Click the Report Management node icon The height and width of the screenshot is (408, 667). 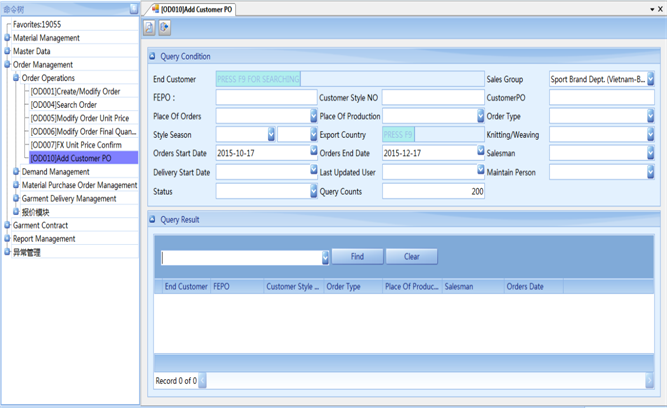coord(7,239)
